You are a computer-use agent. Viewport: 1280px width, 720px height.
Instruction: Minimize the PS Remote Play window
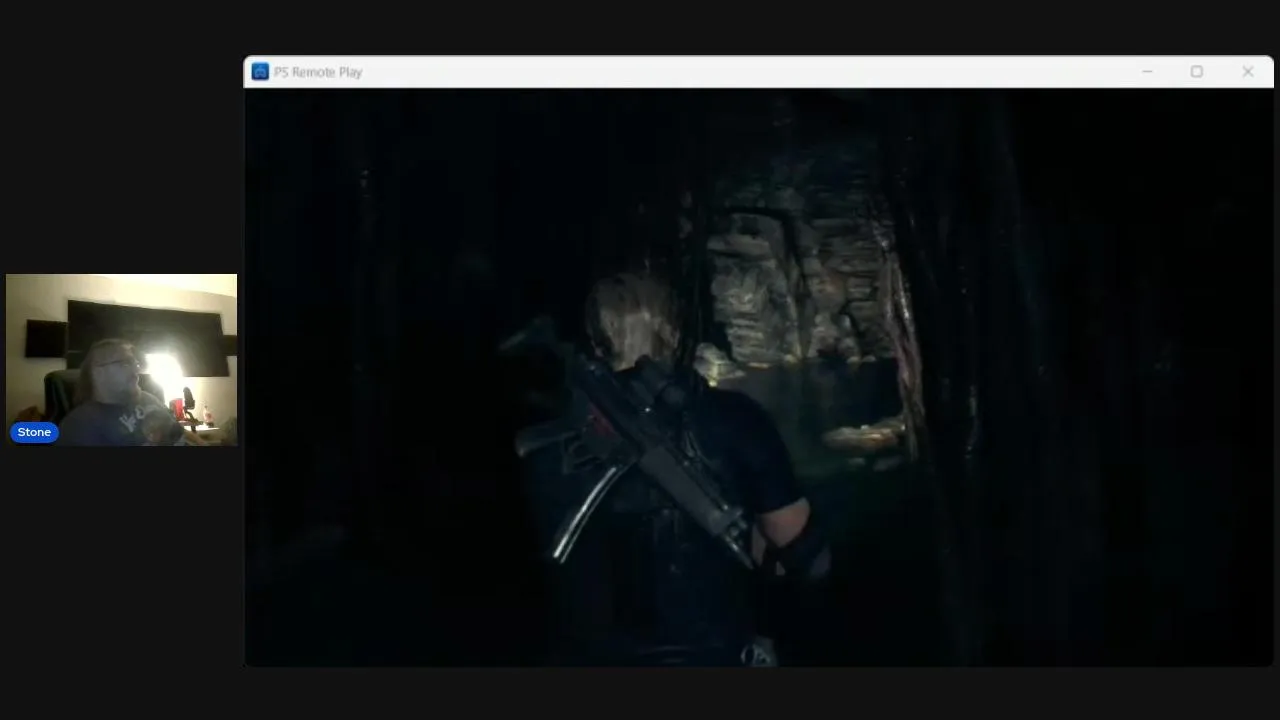point(1147,72)
